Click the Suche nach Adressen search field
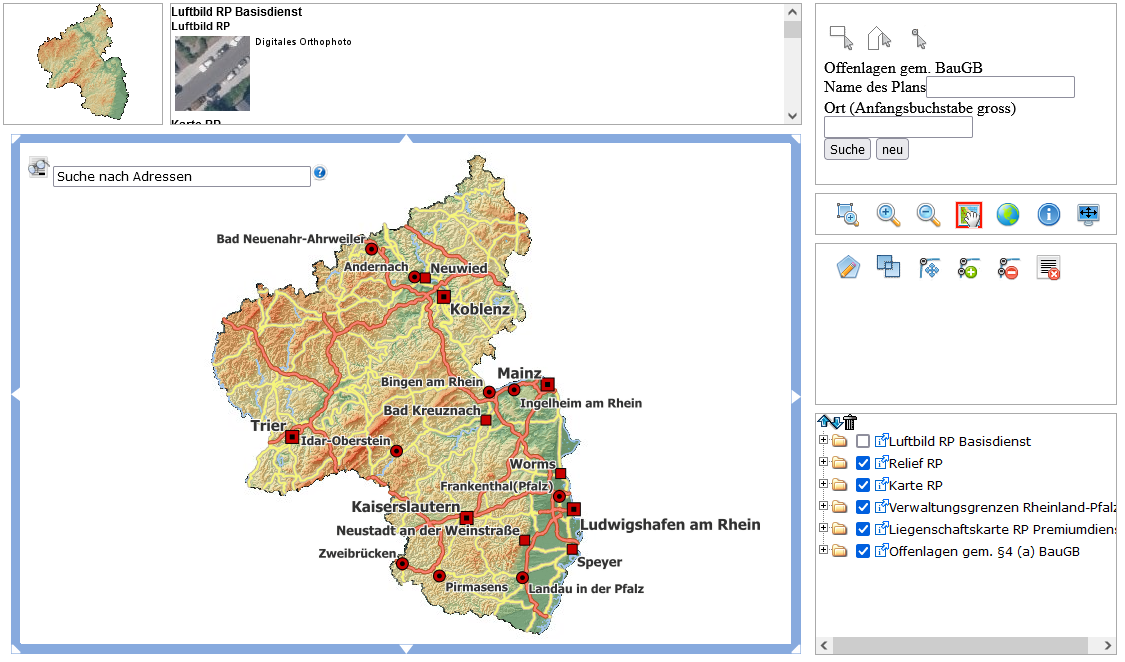This screenshot has height=662, width=1125. click(x=182, y=176)
